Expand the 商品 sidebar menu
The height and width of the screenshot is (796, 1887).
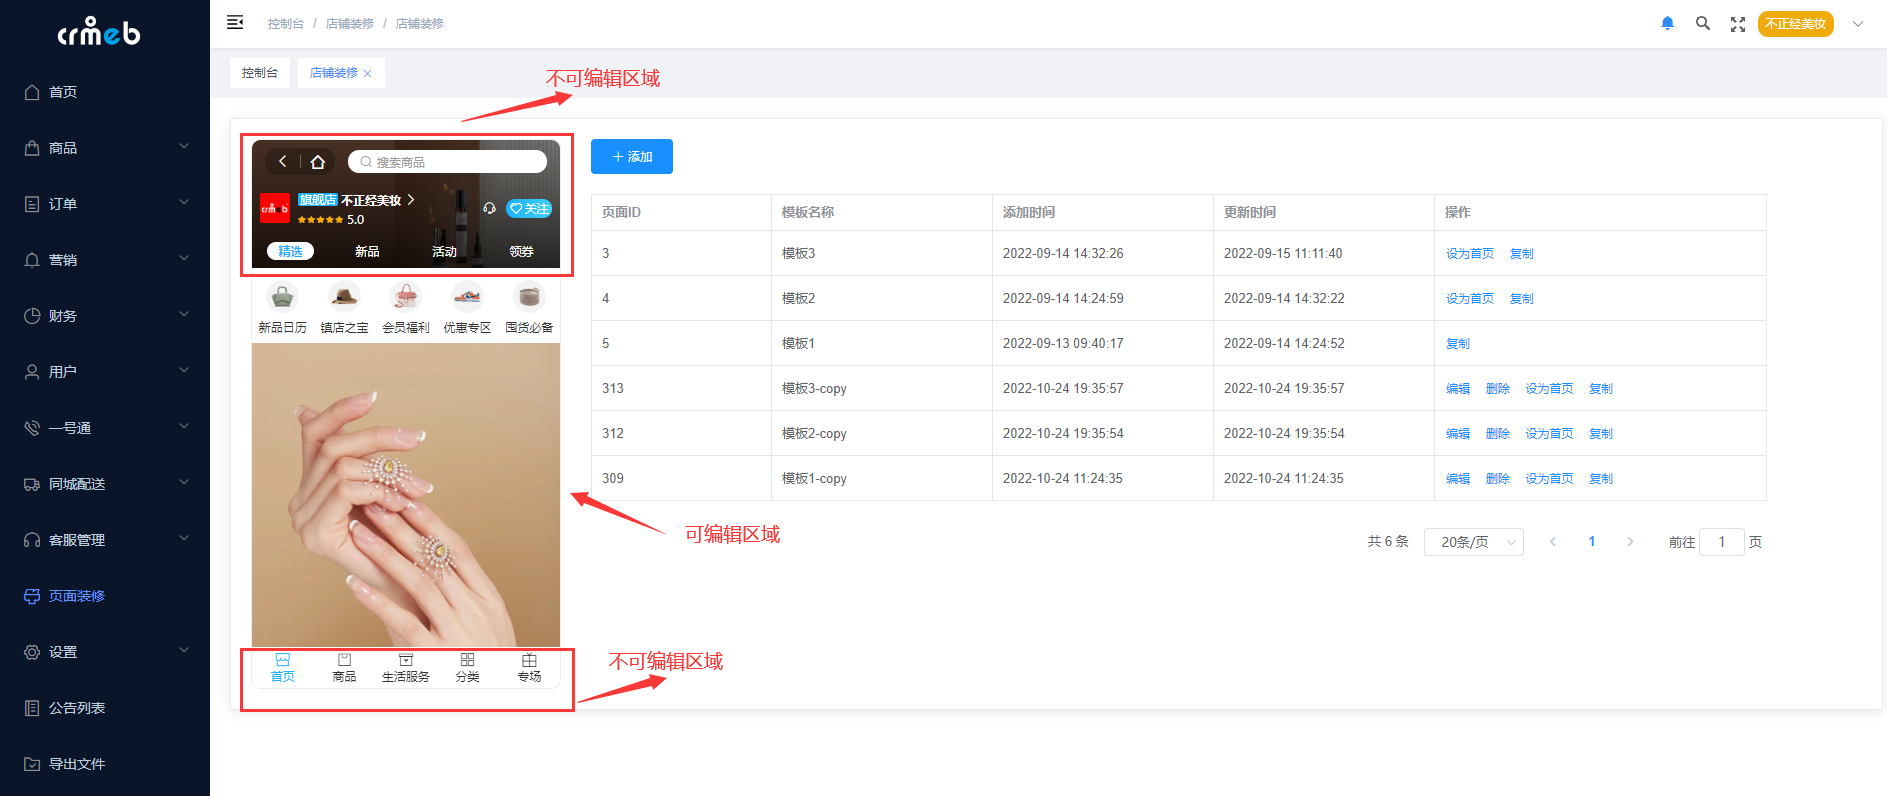[x=105, y=147]
